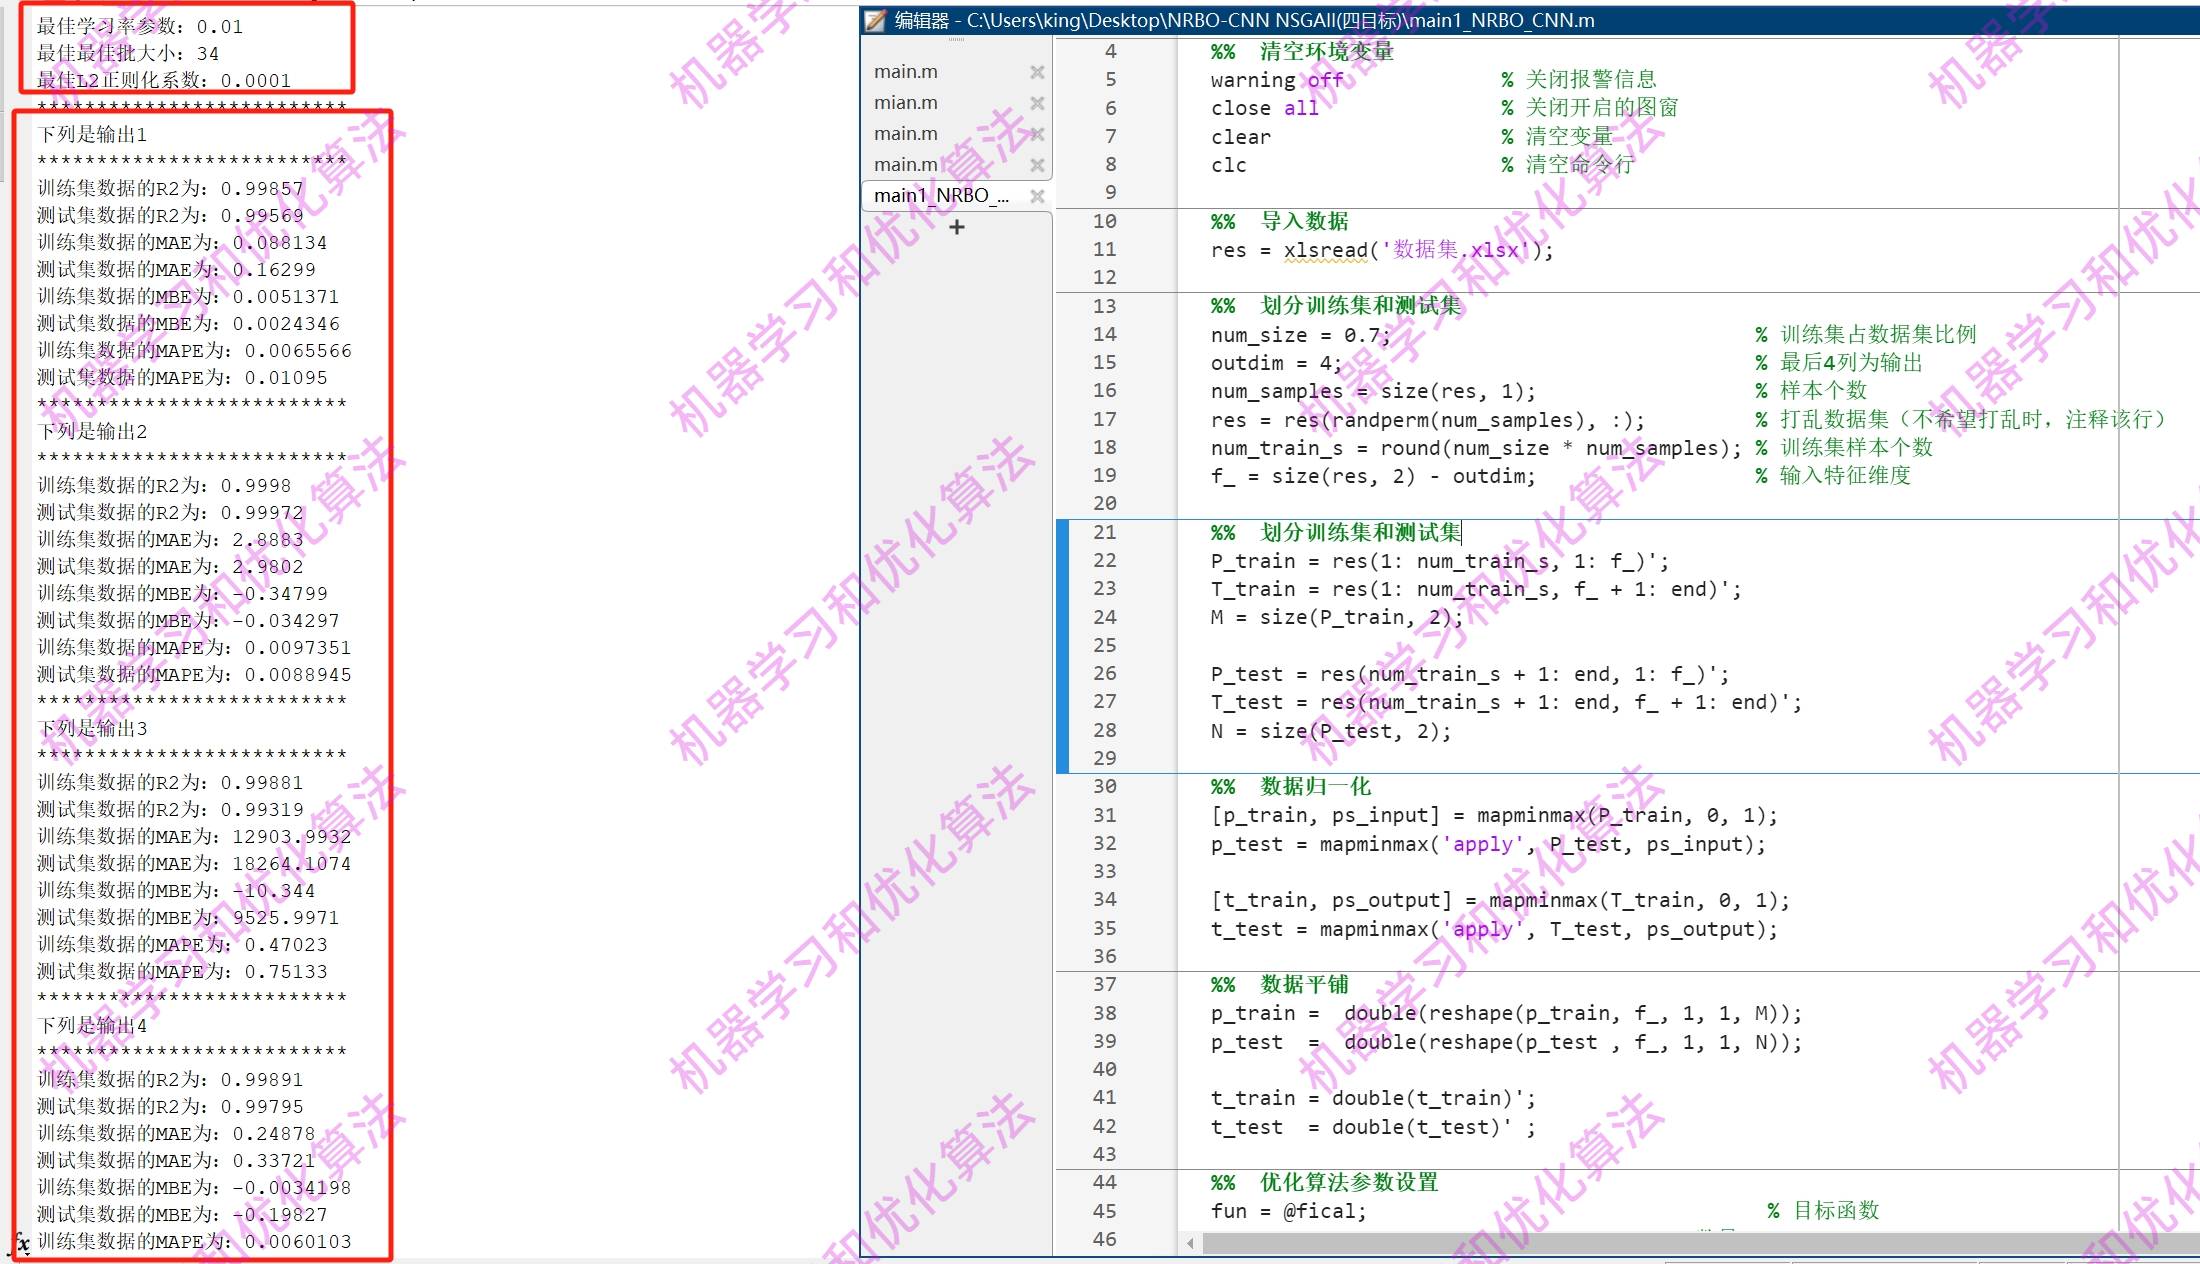Select the main1_NRBO_... document tab
Image resolution: width=2200 pixels, height=1264 pixels.
coord(940,196)
